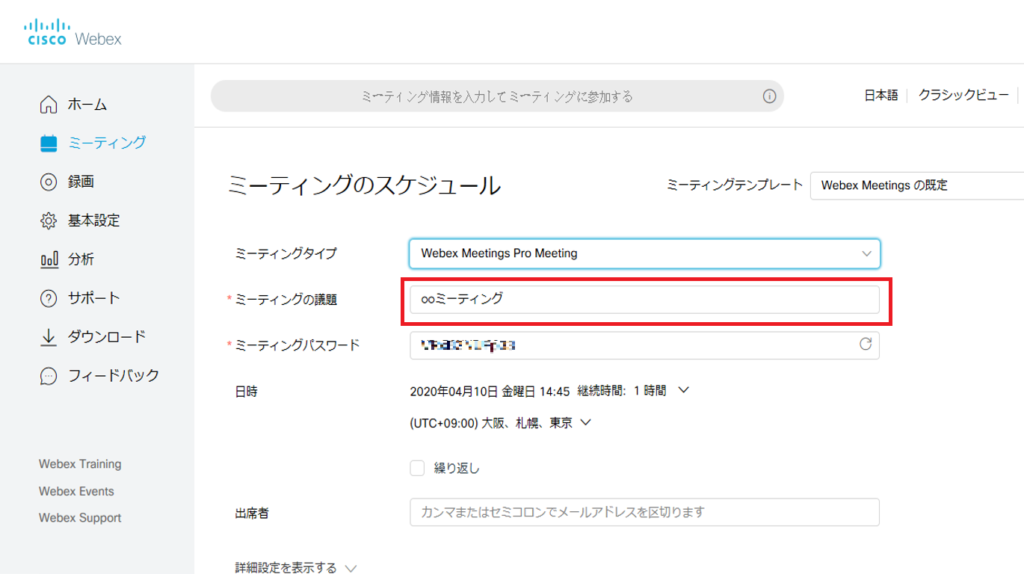Click the Cisco Webex logo
Image resolution: width=1024 pixels, height=574 pixels.
point(72,33)
